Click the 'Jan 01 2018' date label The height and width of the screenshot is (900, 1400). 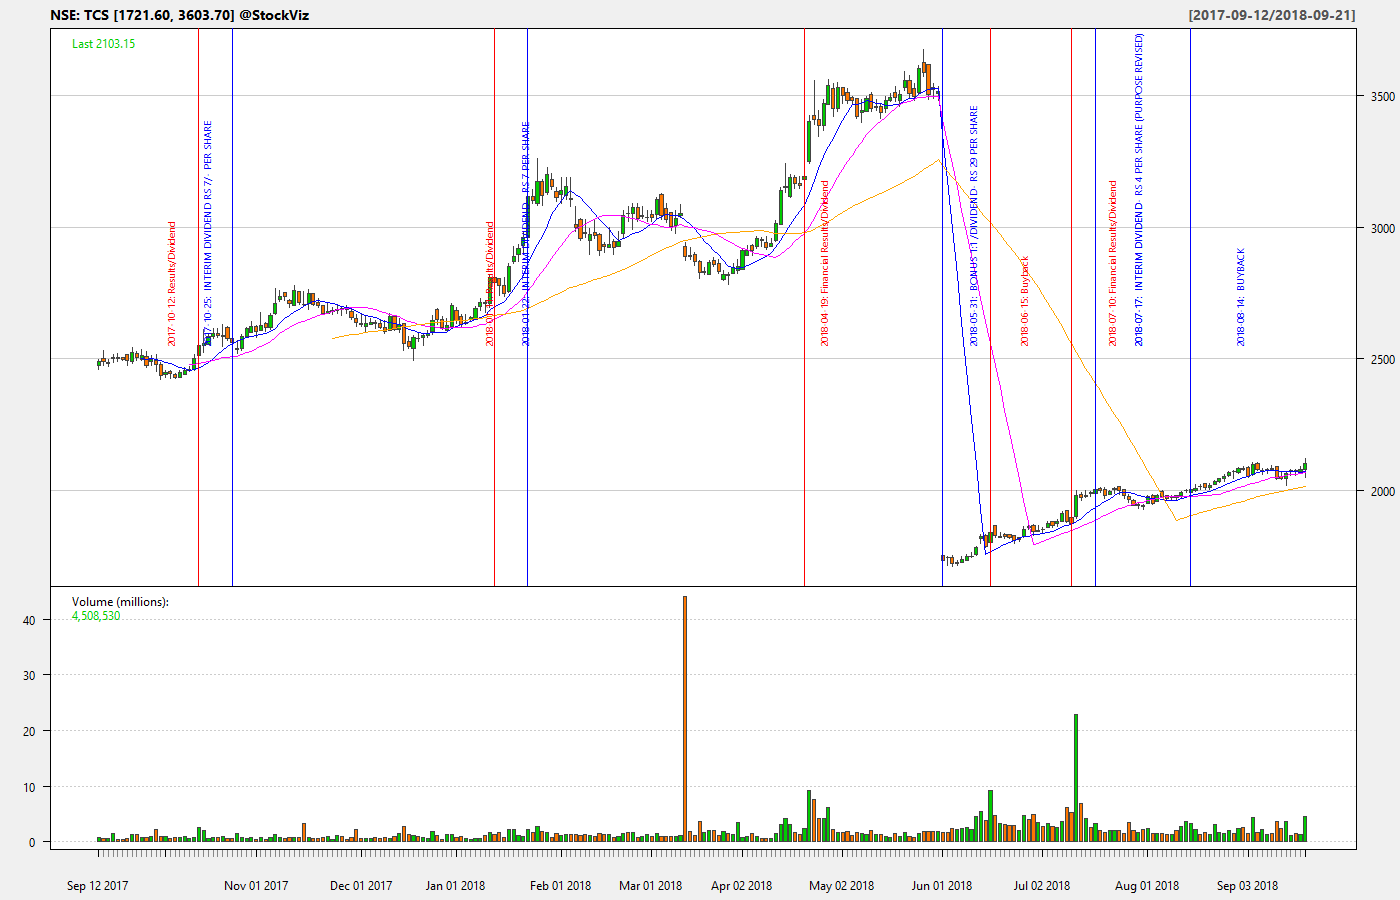click(x=455, y=886)
